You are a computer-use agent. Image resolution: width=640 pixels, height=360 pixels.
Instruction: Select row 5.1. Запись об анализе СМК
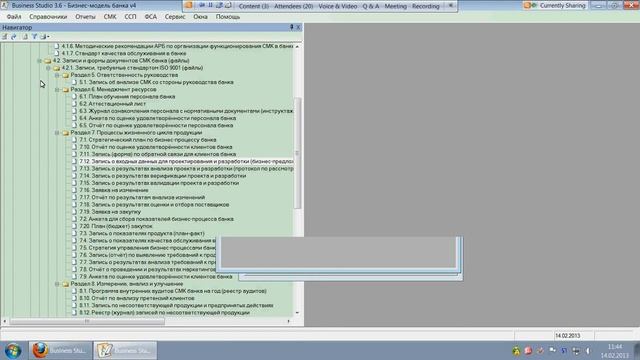[156, 82]
